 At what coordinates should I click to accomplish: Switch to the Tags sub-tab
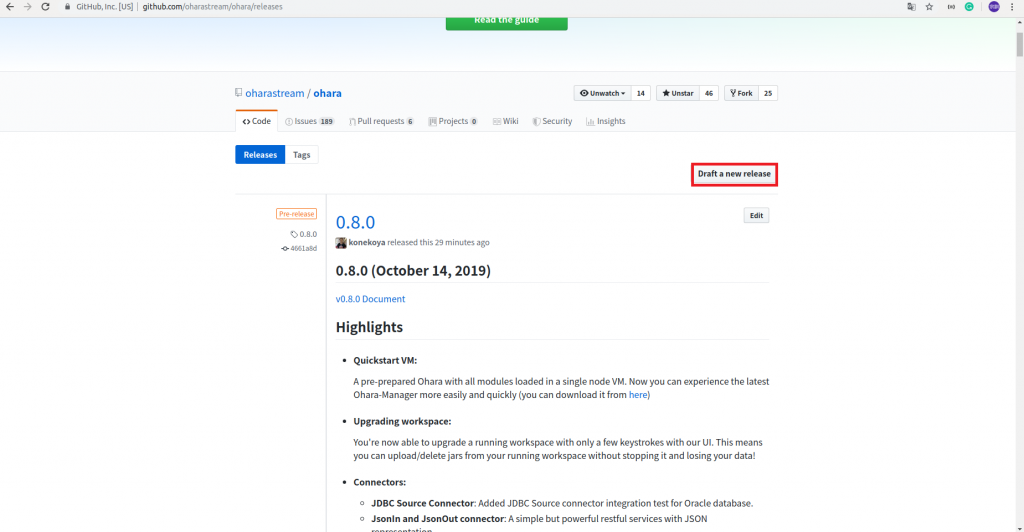point(302,155)
